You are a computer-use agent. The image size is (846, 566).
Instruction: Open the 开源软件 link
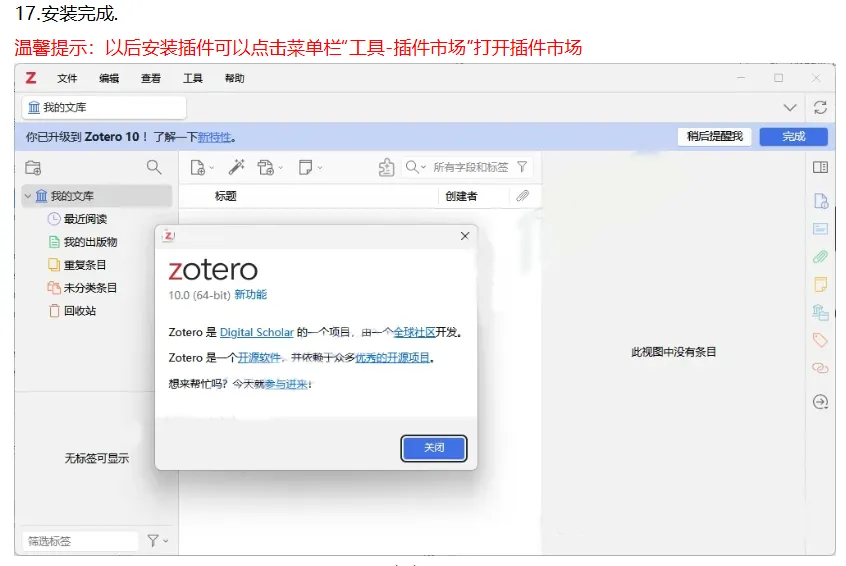260,358
